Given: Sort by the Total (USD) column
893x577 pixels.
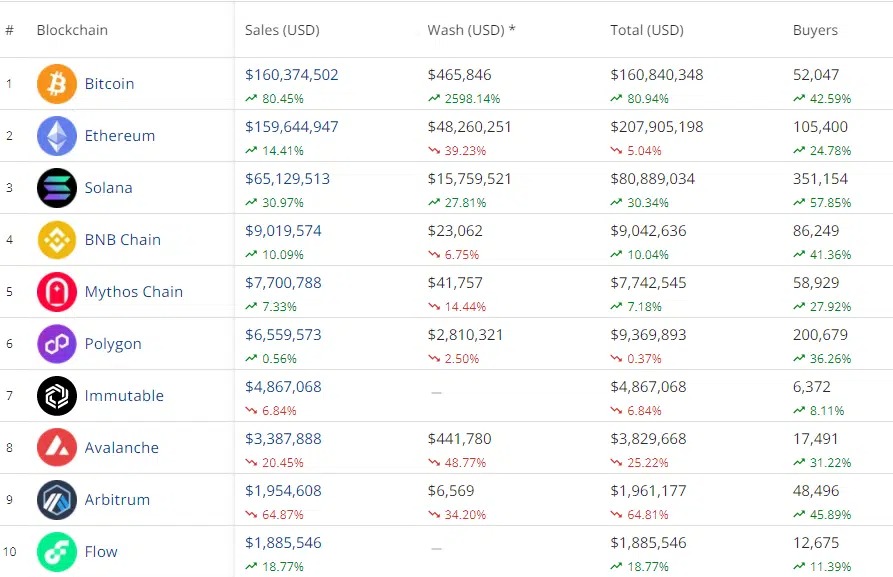Looking at the screenshot, I should point(646,30).
